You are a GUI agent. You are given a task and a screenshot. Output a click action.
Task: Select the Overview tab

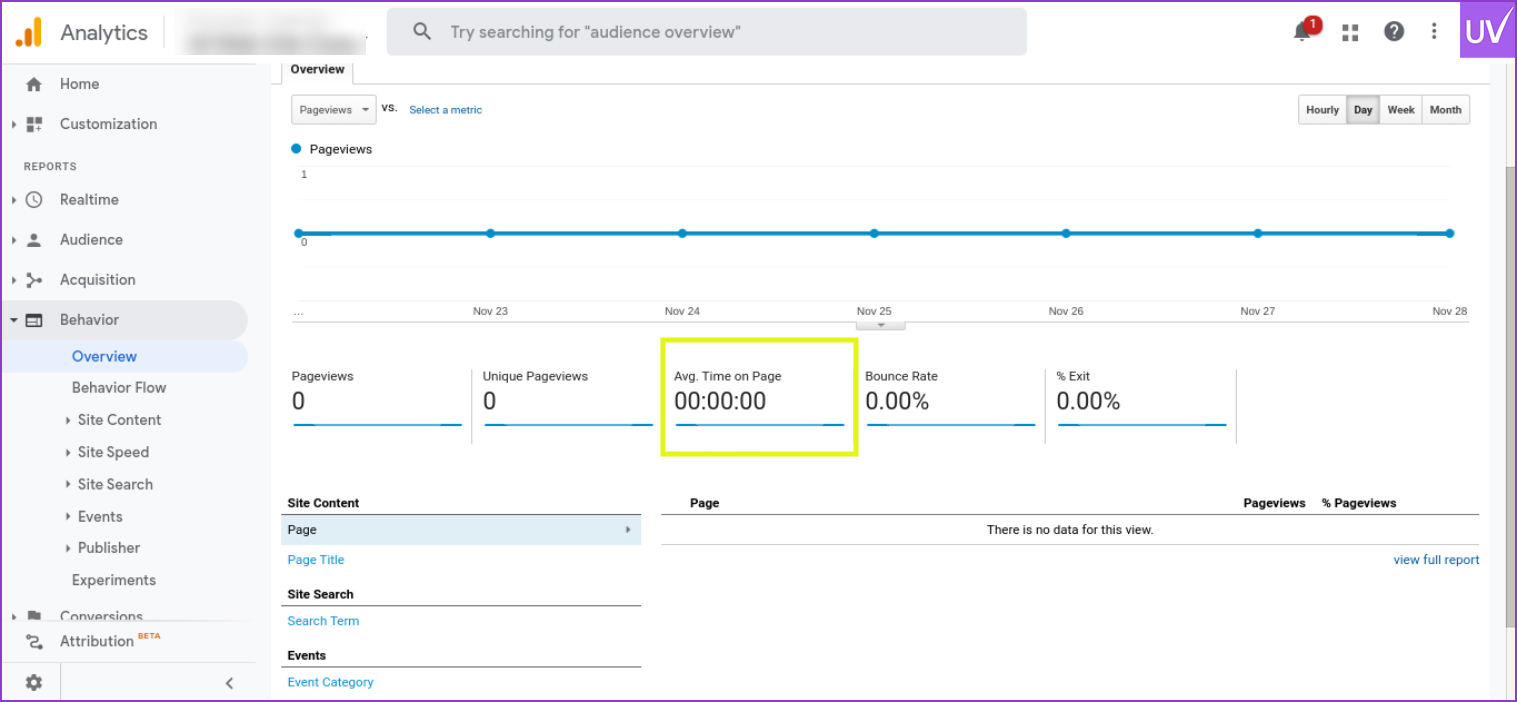(x=317, y=70)
